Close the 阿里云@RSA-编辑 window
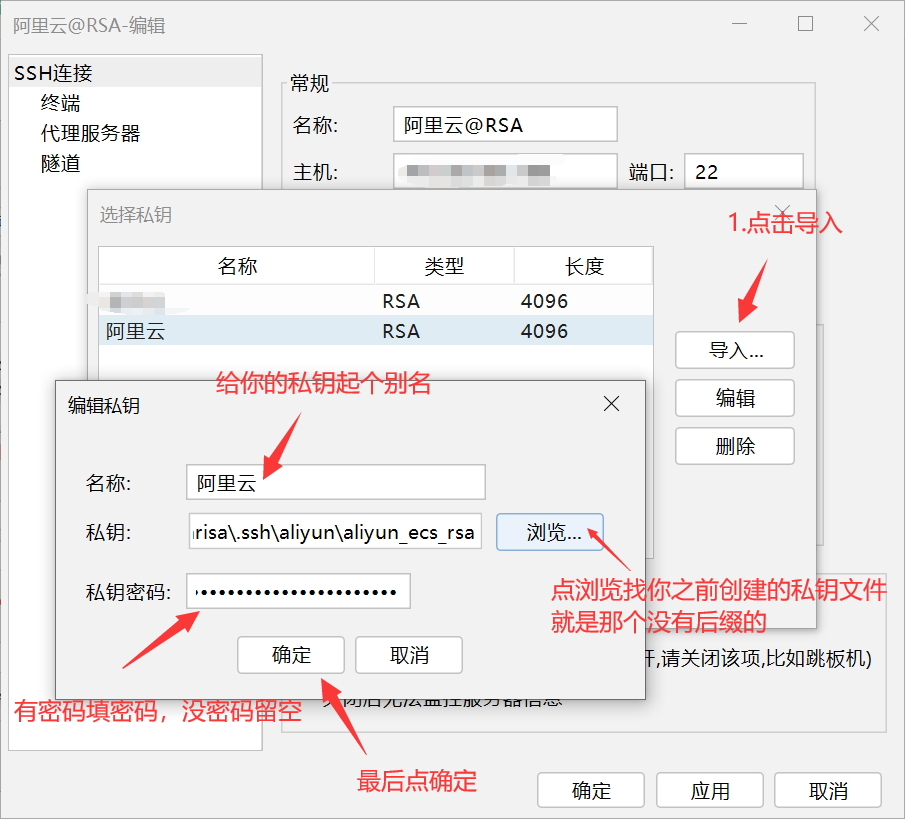Viewport: 905px width, 819px height. click(871, 24)
